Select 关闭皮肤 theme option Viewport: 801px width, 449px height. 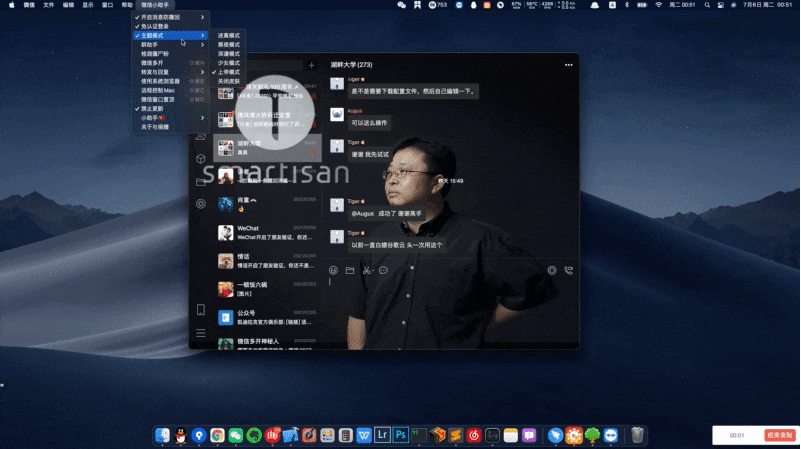click(228, 81)
